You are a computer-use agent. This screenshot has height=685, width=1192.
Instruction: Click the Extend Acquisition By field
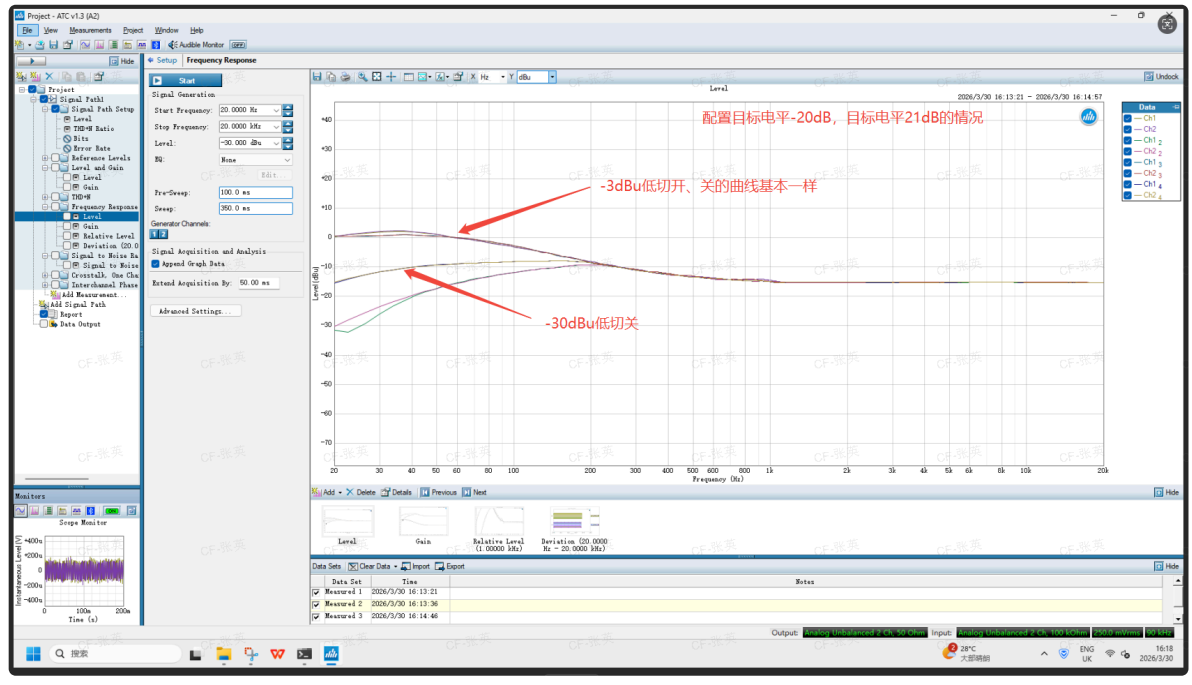(258, 283)
